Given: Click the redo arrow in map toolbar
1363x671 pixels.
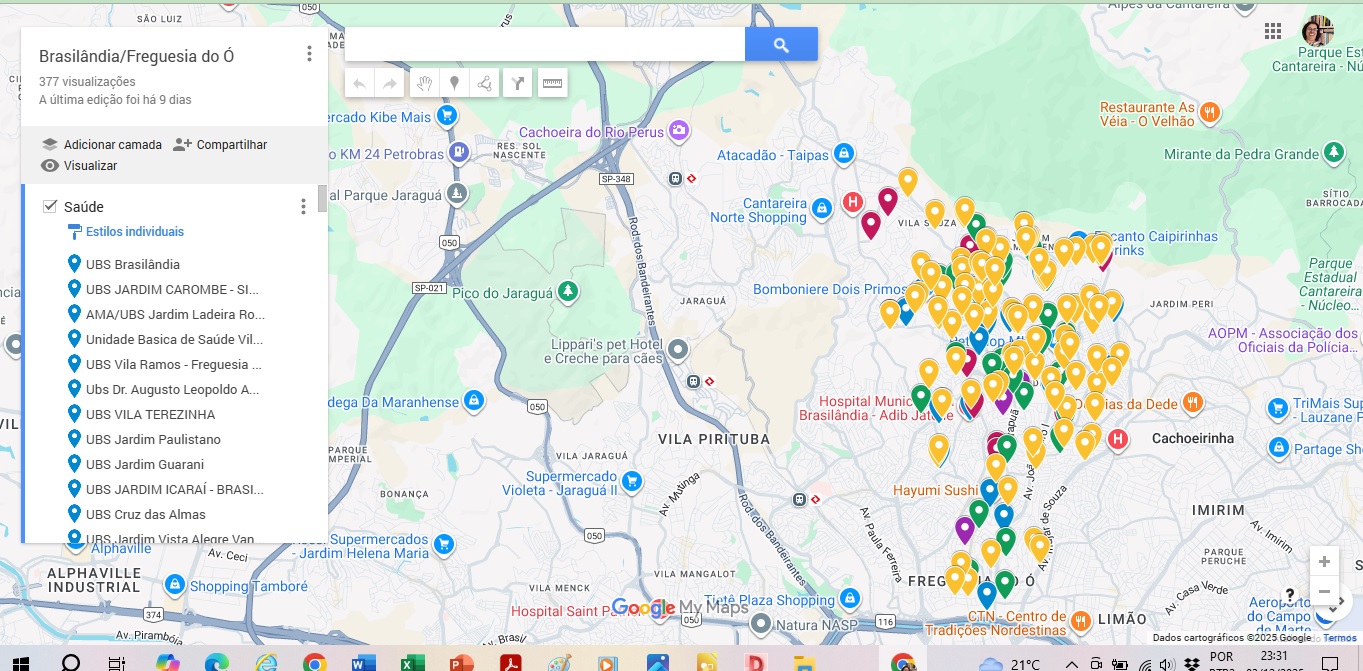Looking at the screenshot, I should coord(390,84).
